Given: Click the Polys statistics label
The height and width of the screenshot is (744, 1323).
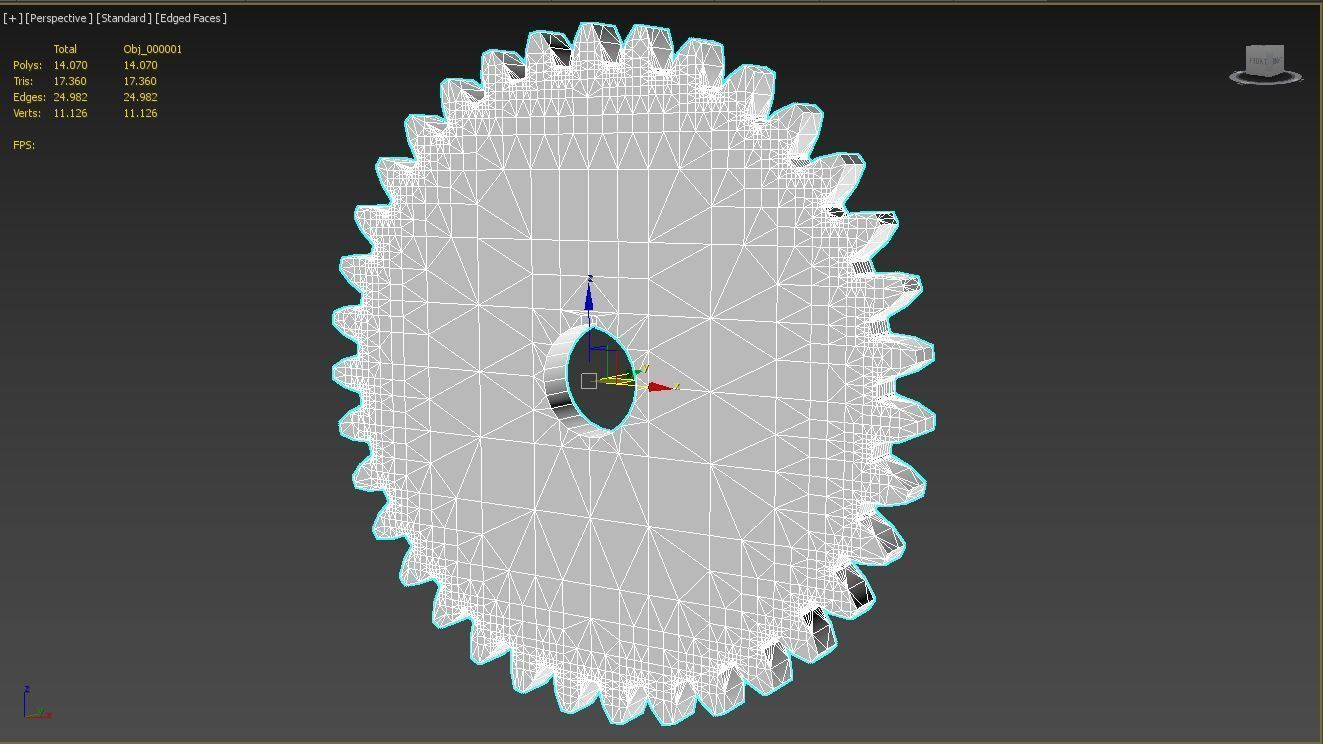Looking at the screenshot, I should tap(27, 65).
